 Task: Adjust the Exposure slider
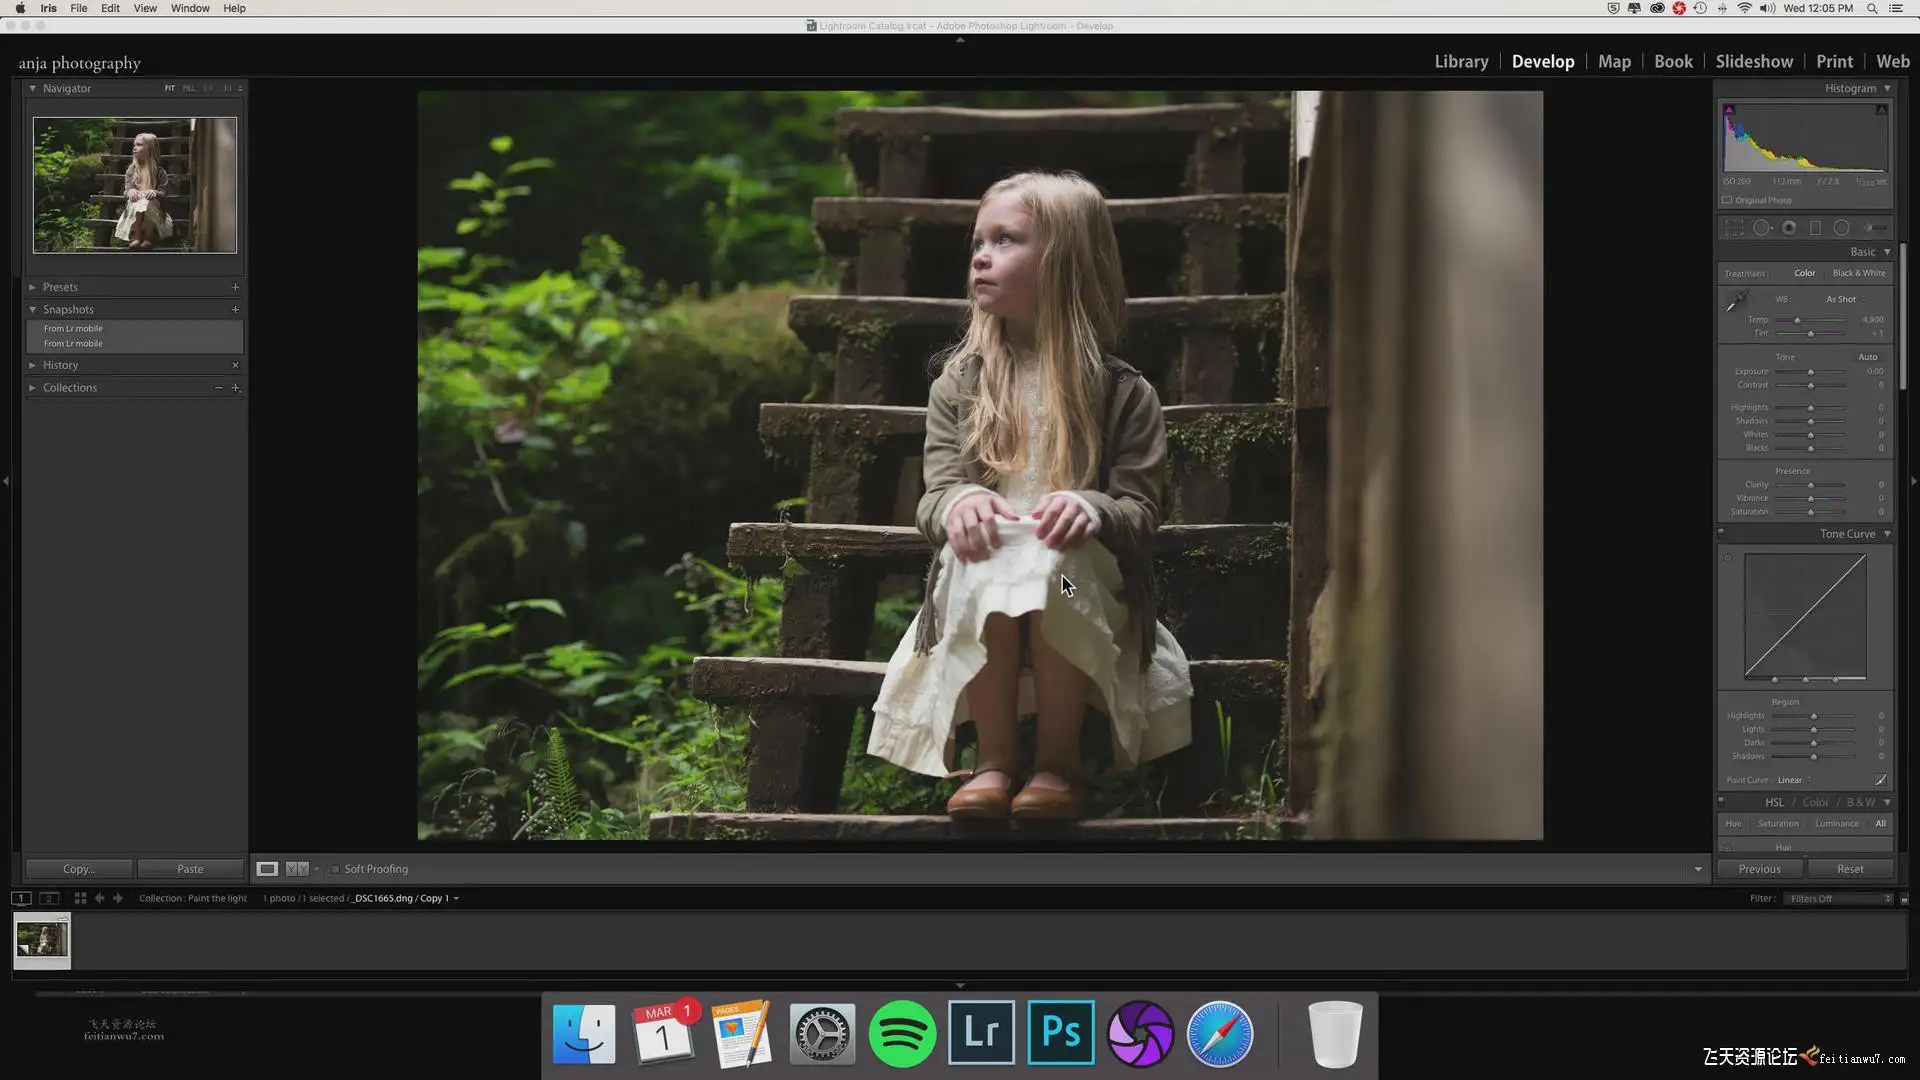coord(1811,372)
